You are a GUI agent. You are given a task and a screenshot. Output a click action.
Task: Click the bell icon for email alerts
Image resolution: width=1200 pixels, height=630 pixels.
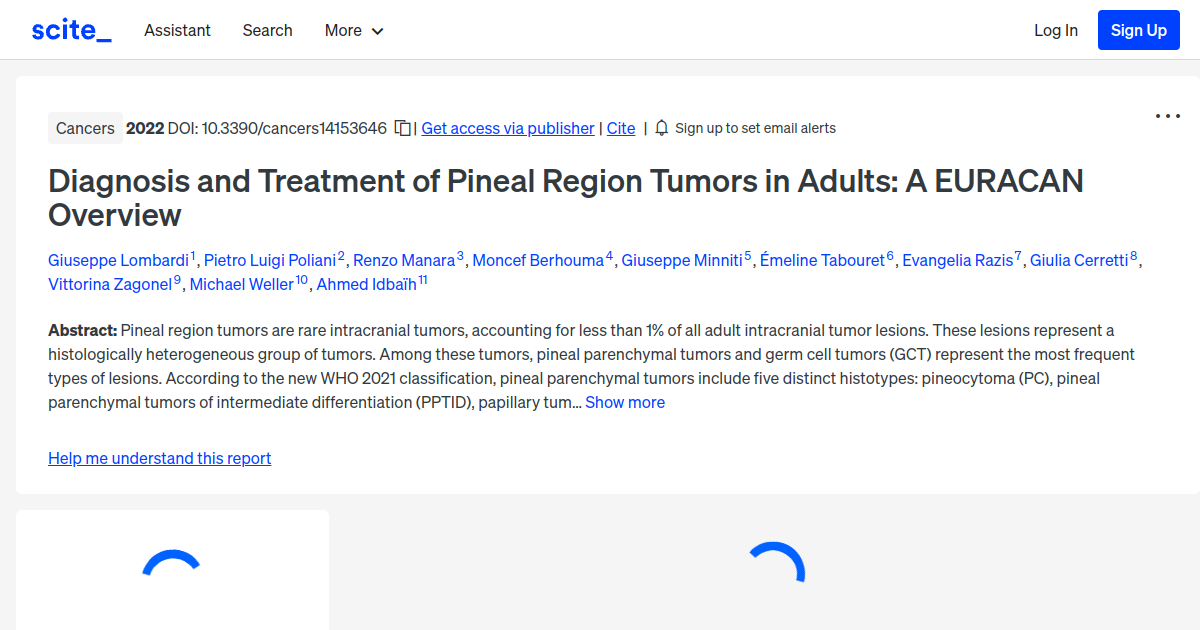click(x=661, y=128)
